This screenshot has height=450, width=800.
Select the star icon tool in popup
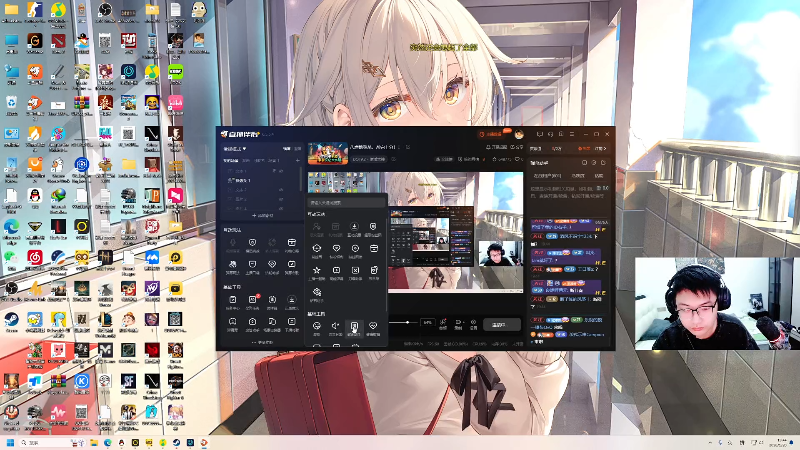[316, 270]
